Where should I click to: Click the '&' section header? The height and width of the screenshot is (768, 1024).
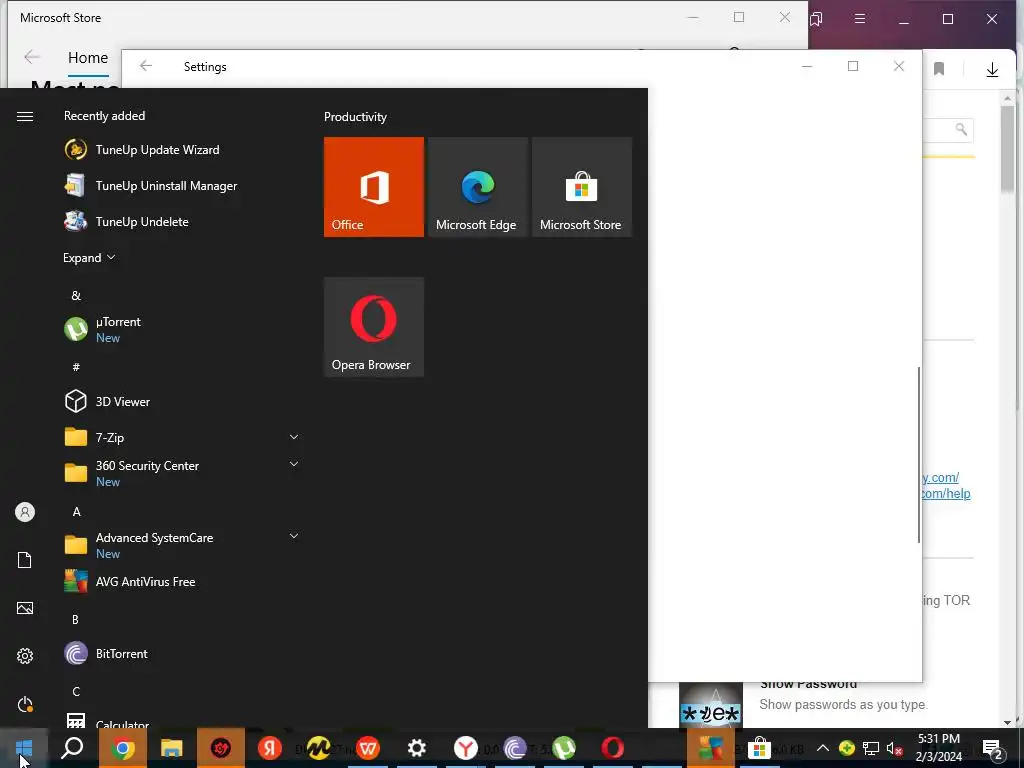[76, 295]
